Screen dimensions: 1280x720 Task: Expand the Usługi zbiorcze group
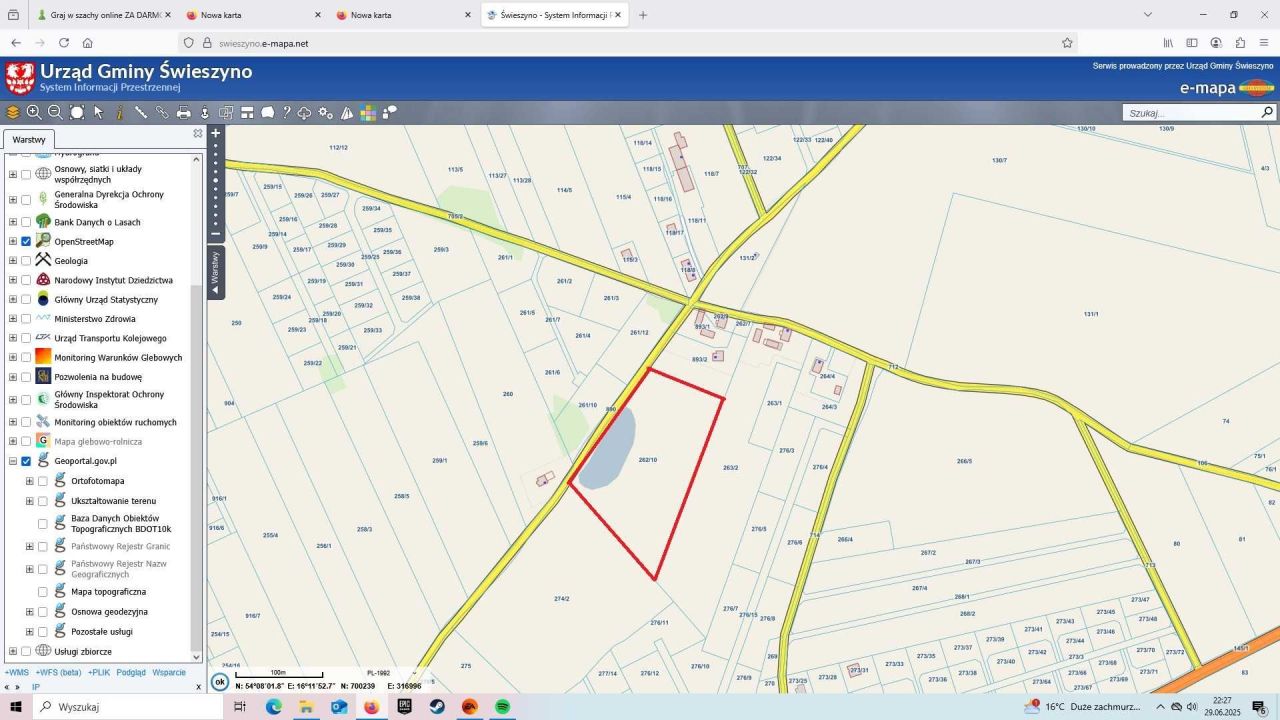[13, 651]
